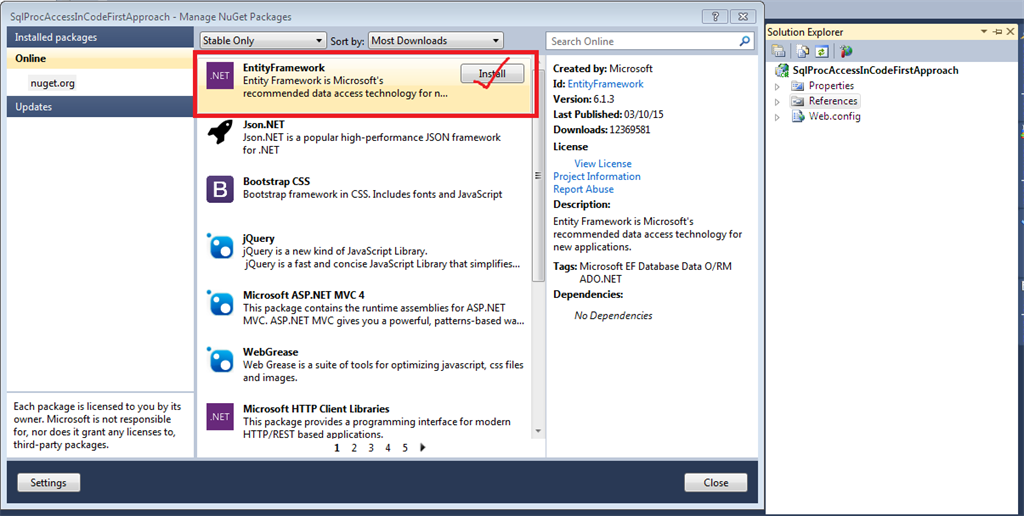The height and width of the screenshot is (516, 1024).
Task: Expand the References node in Solution Explorer
Action: (777, 101)
